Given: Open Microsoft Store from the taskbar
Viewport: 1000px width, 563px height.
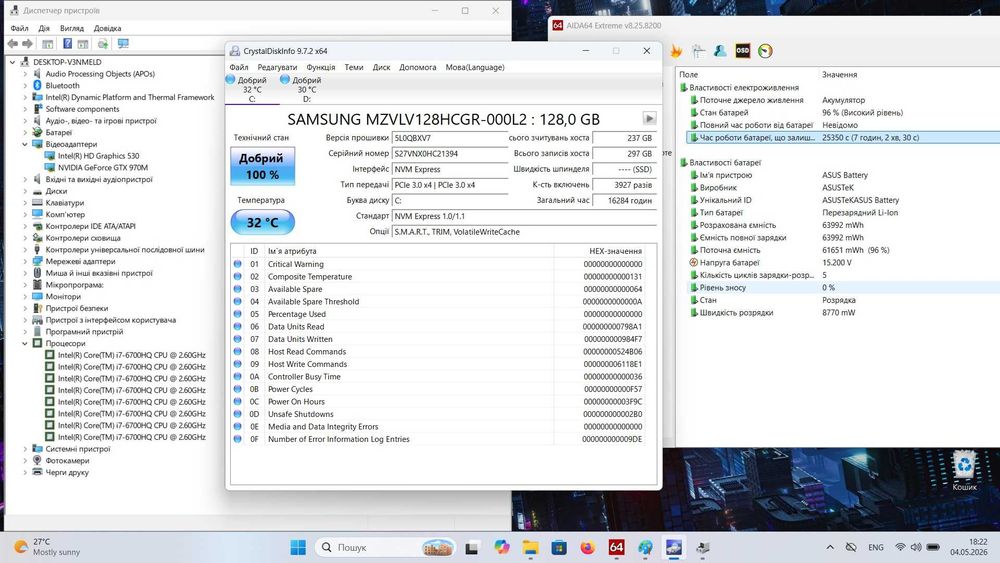Looking at the screenshot, I should click(559, 547).
